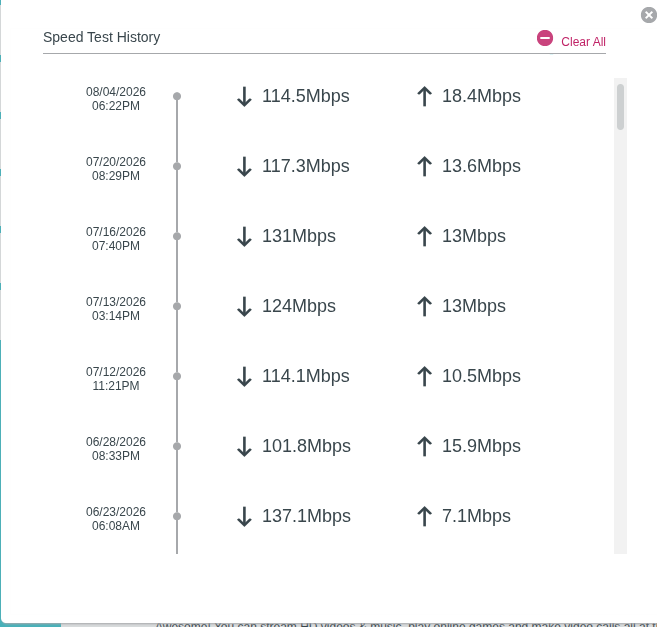Viewport: 657px width, 627px height.
Task: Click the red minus Clear All icon
Action: tap(545, 38)
